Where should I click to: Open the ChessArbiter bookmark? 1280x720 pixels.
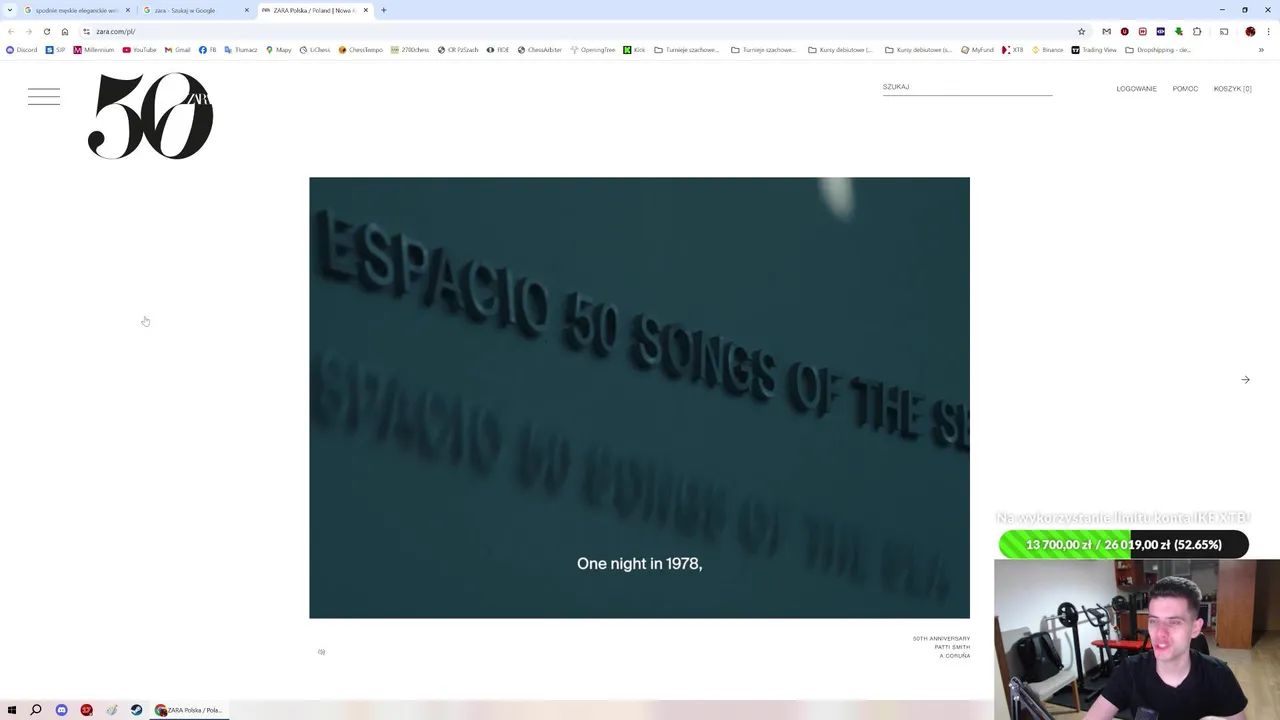pos(539,50)
